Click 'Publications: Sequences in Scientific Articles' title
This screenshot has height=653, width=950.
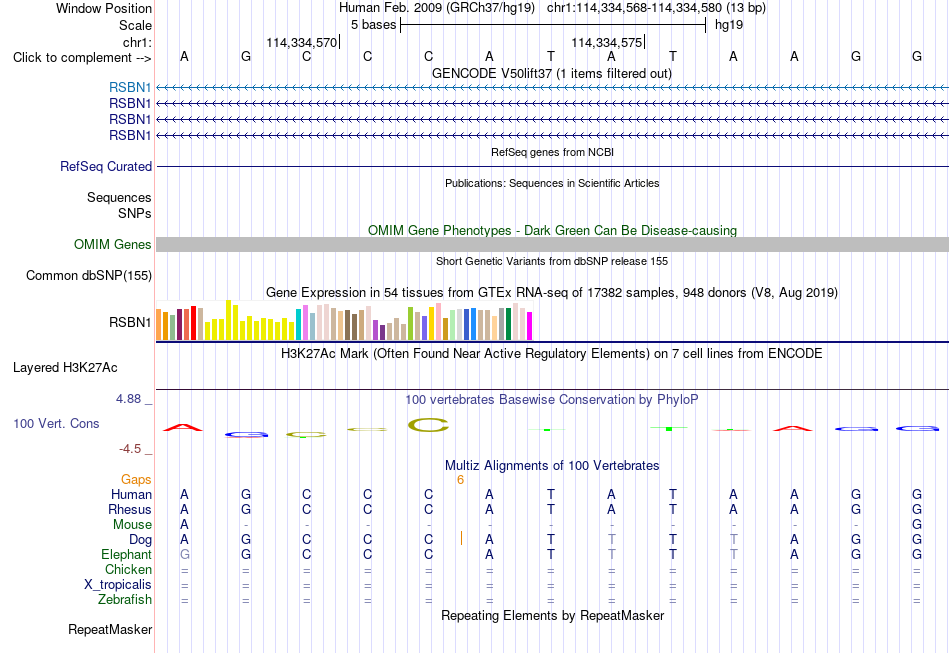pos(552,184)
